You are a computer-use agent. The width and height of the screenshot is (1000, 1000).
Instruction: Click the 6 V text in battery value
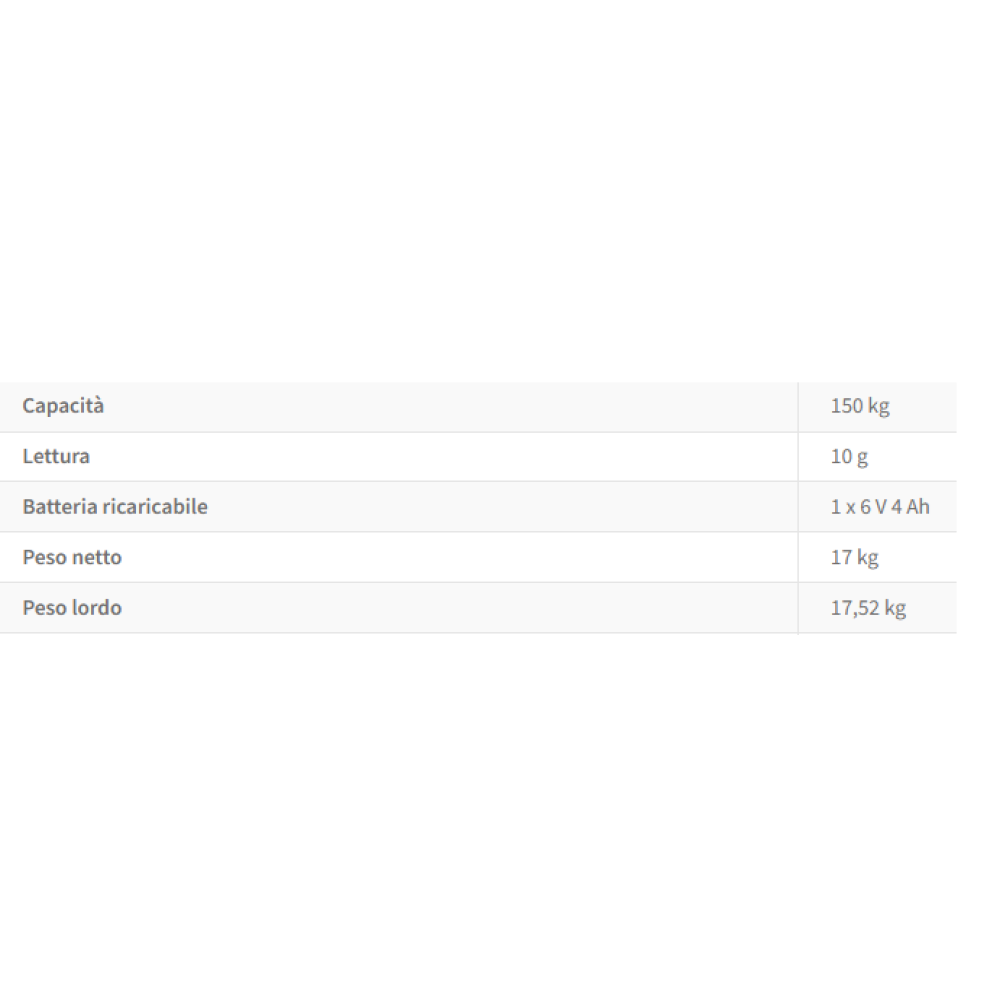pos(872,507)
